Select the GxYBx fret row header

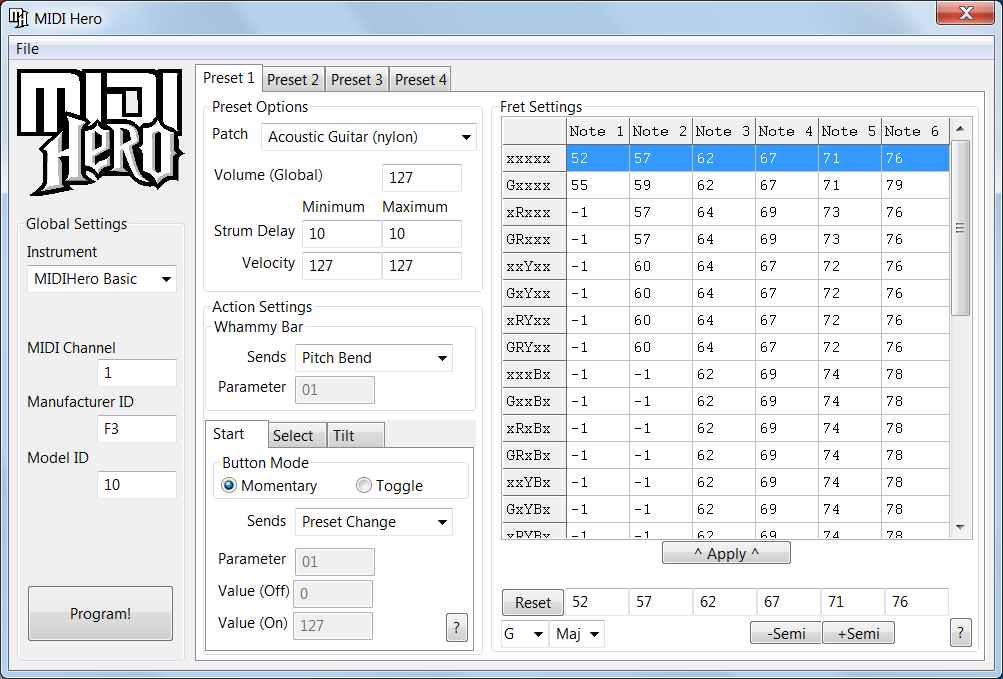(533, 509)
